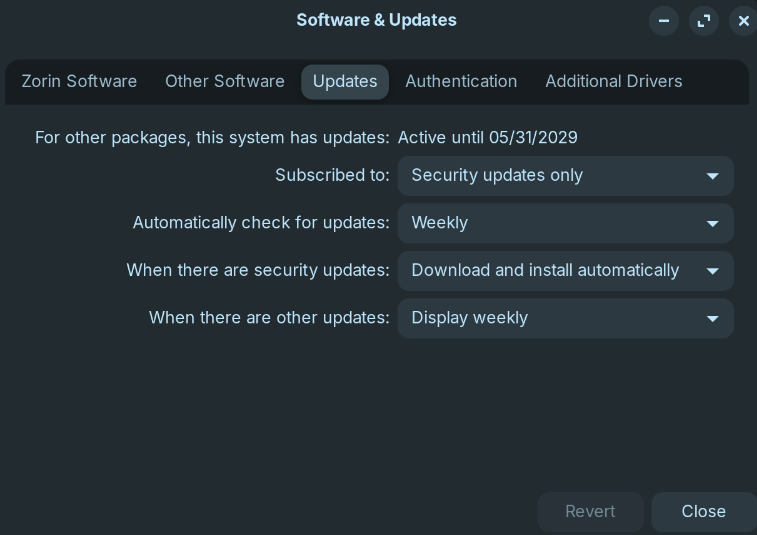Screen dimensions: 757x535
Task: Open the Other Software tab
Action: pos(225,82)
